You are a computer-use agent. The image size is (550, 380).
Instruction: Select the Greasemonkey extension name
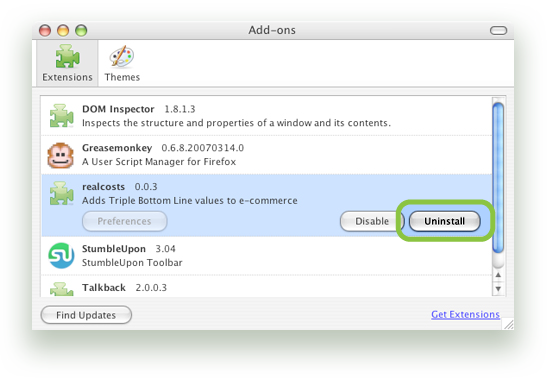[x=117, y=148]
